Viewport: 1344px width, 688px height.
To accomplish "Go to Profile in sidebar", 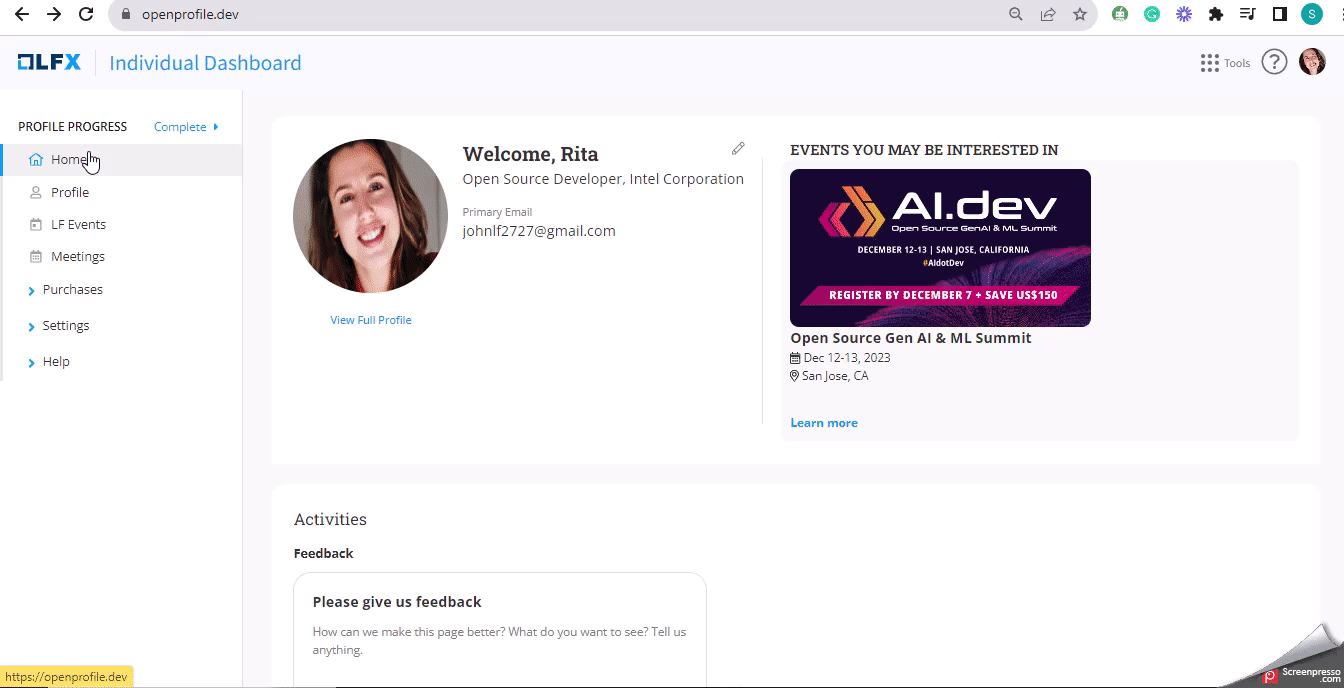I will pyautogui.click(x=70, y=192).
